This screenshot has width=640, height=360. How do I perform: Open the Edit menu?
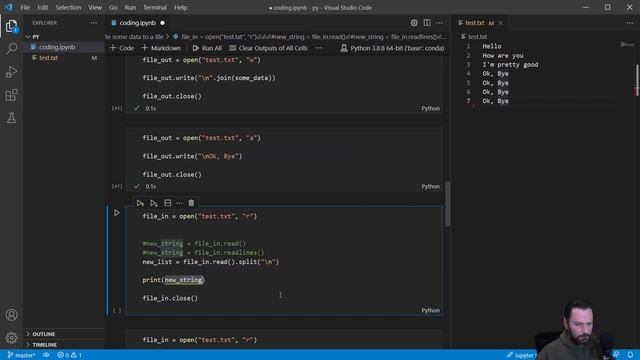click(x=42, y=7)
